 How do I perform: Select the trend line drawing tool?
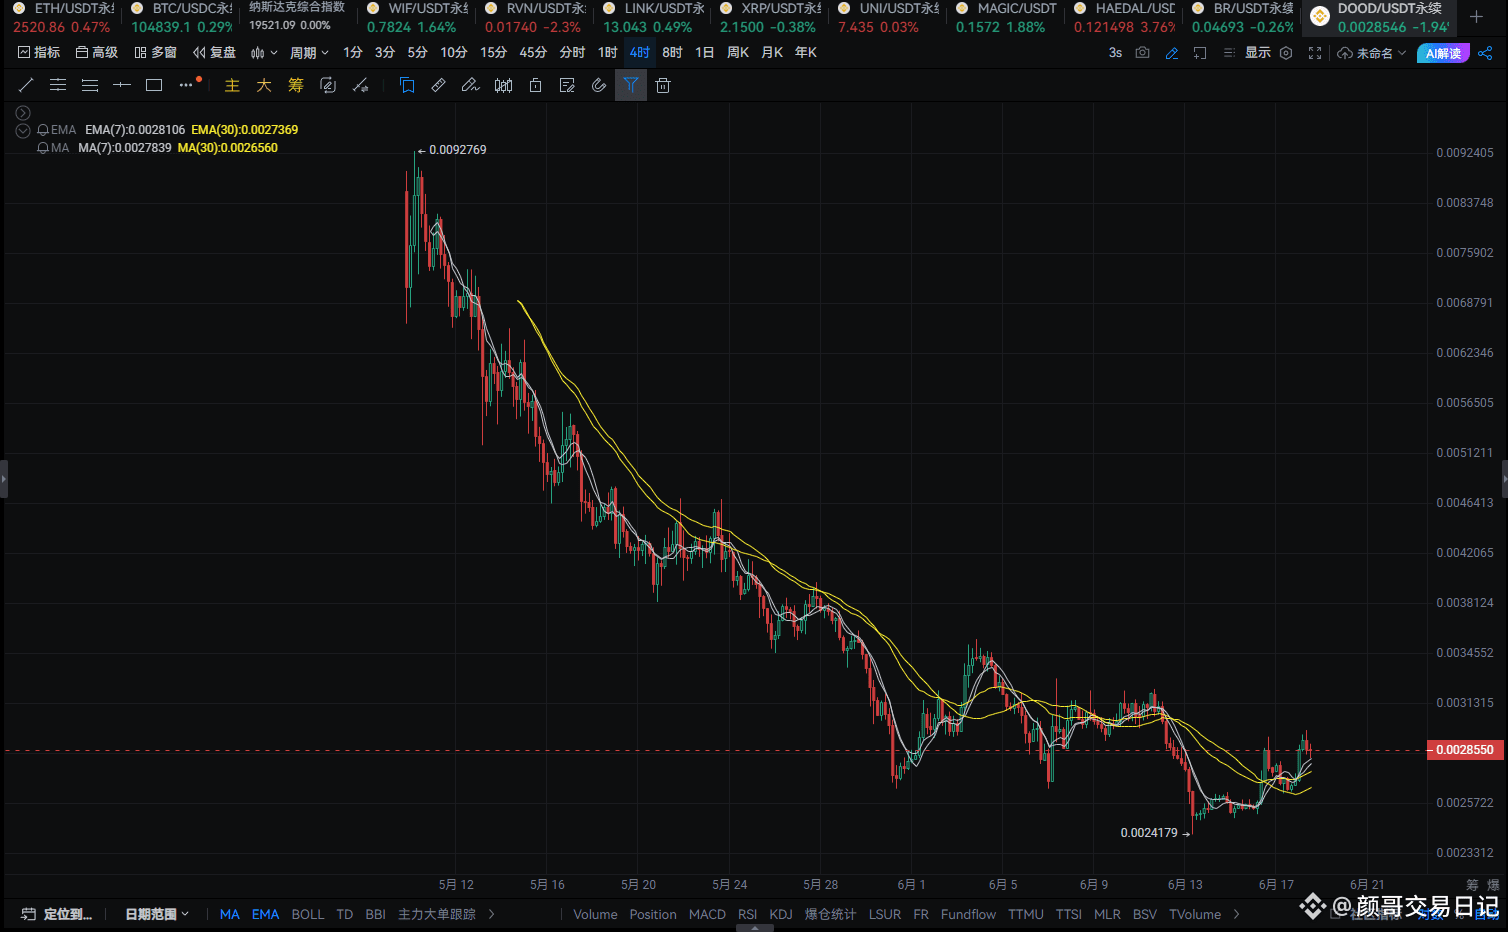click(x=26, y=86)
